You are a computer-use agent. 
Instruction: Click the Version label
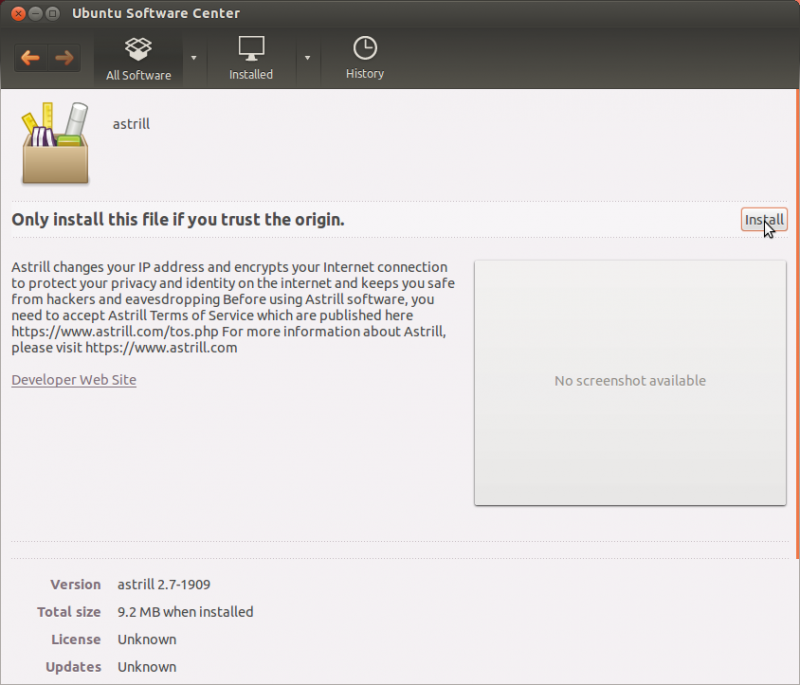76,585
